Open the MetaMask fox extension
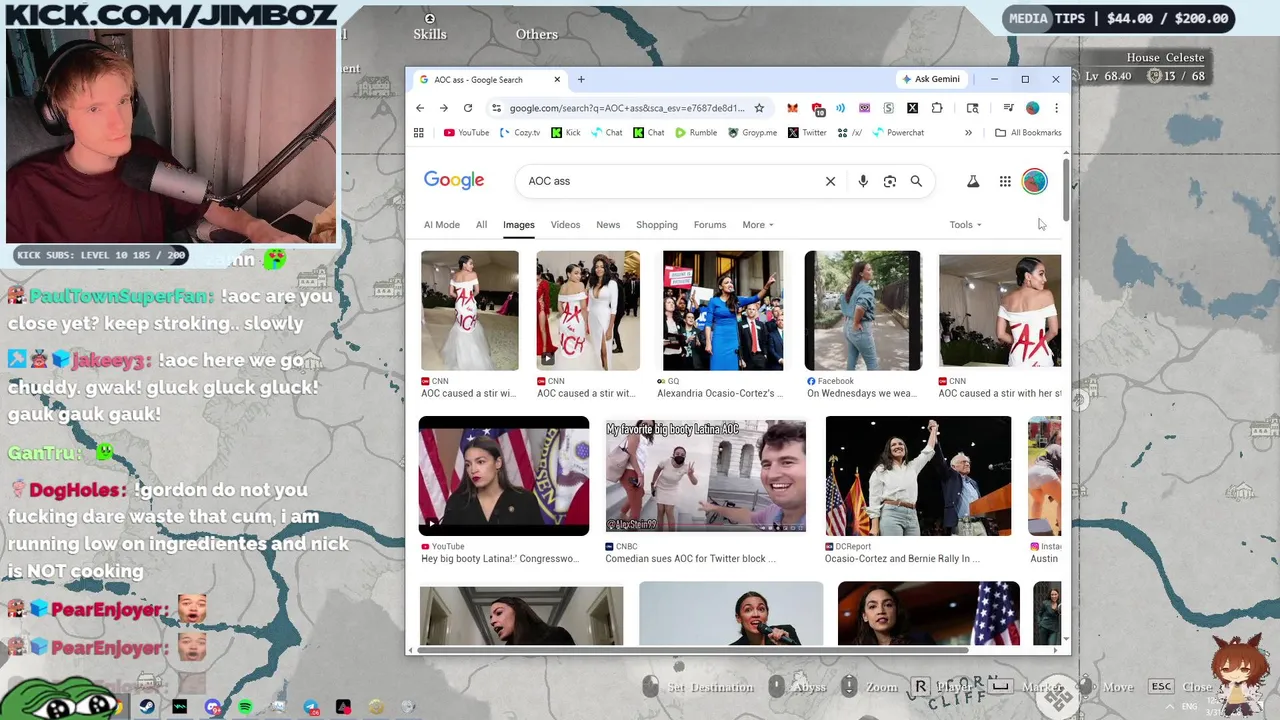Viewport: 1280px width, 720px height. point(792,108)
